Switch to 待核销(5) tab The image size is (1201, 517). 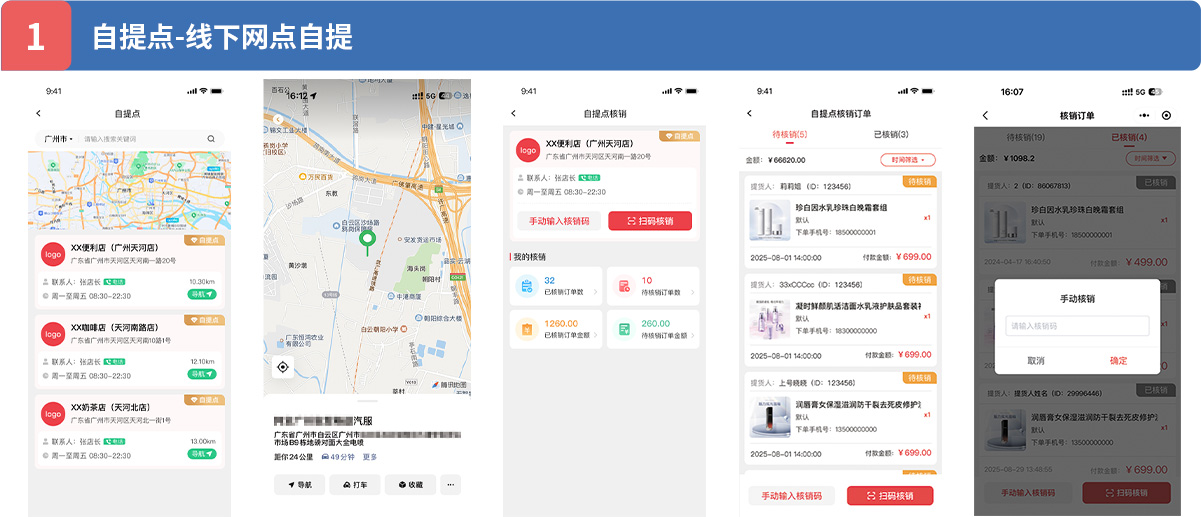coord(790,135)
